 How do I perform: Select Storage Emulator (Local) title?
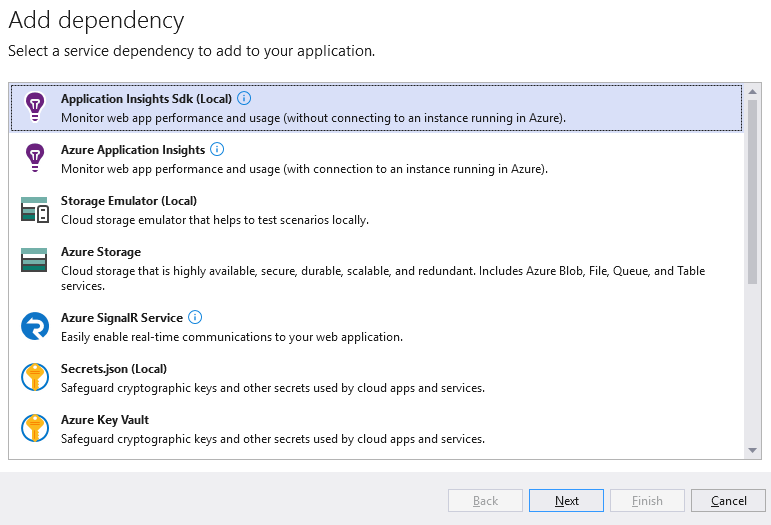coord(129,201)
